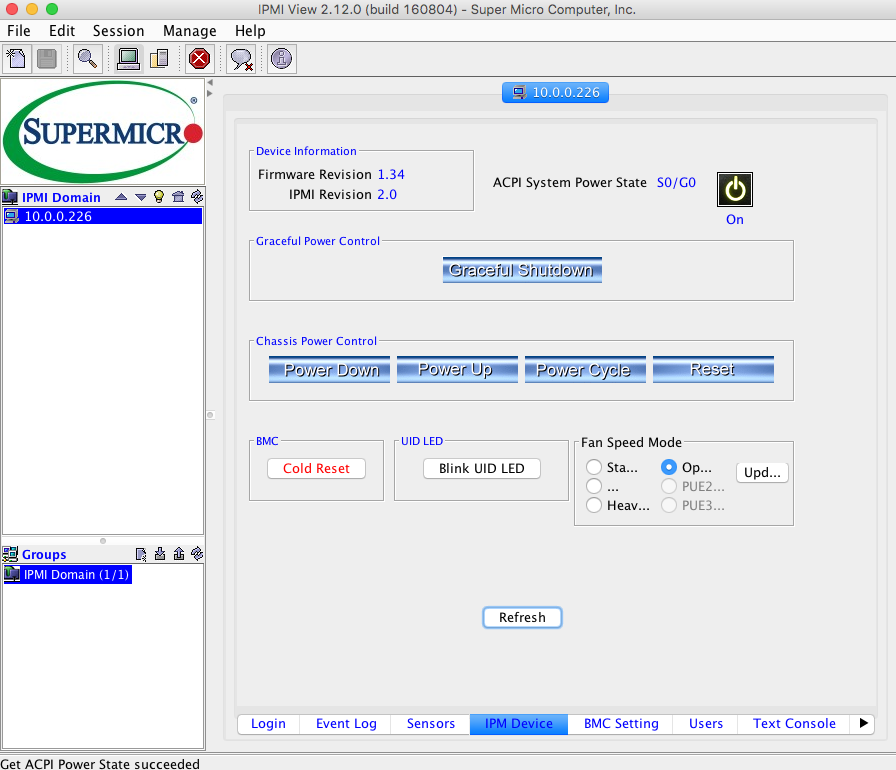Click the horizontal divider handle above Groups

[x=103, y=541]
